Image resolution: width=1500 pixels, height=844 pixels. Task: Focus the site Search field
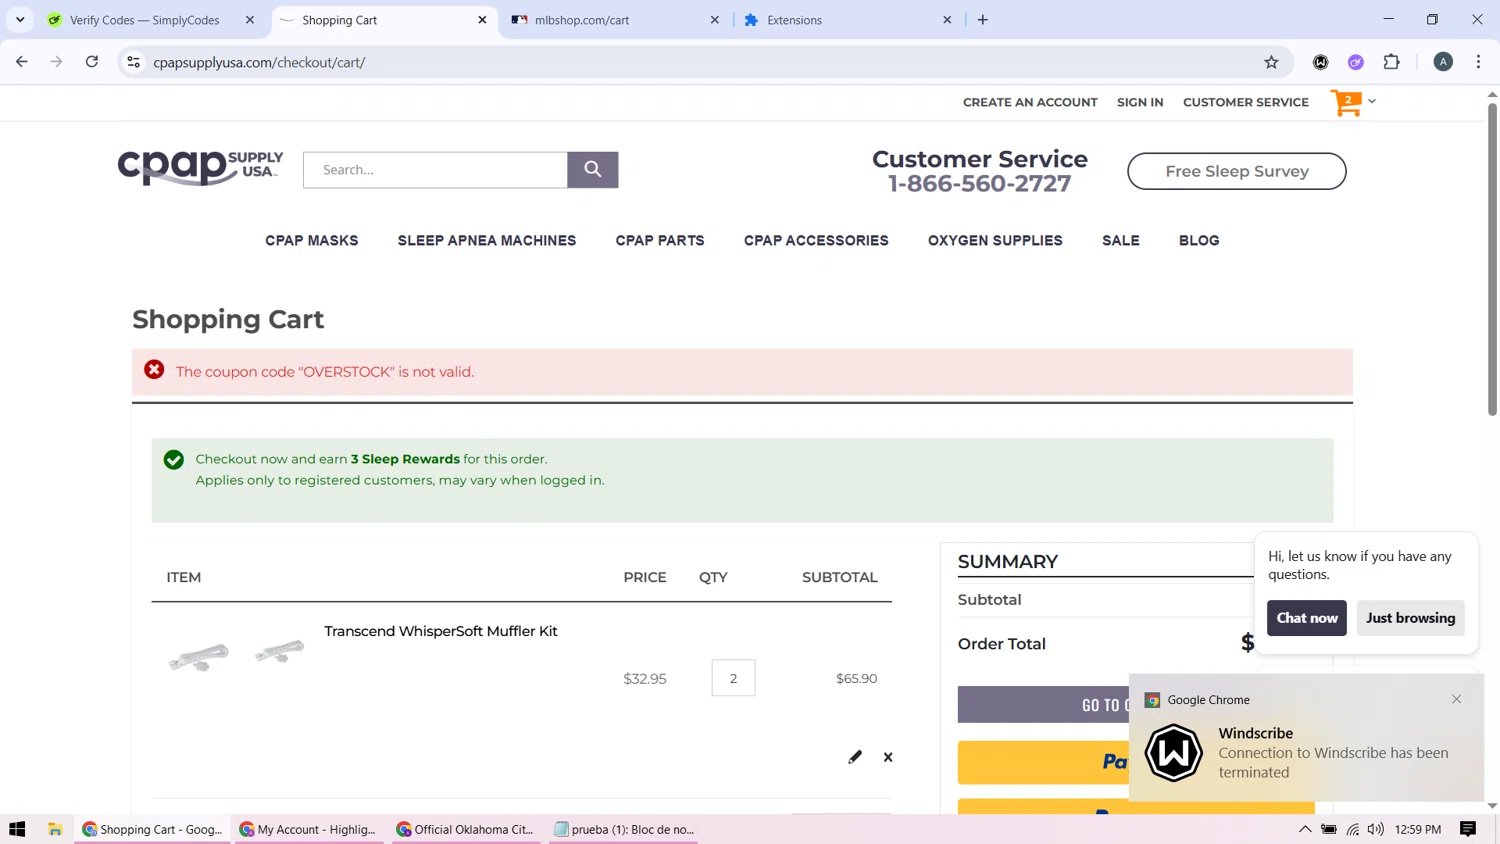coord(435,170)
